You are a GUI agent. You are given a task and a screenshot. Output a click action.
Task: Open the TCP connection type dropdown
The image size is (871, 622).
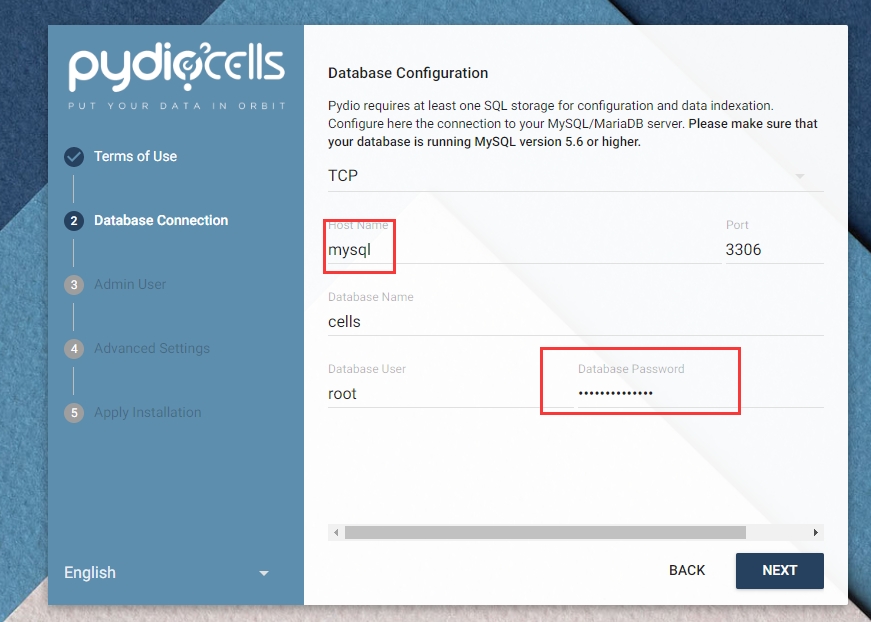(565, 176)
